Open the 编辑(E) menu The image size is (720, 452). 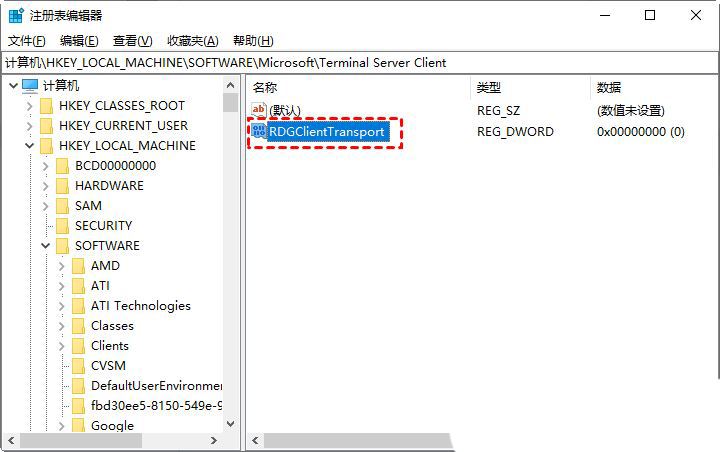coord(79,41)
